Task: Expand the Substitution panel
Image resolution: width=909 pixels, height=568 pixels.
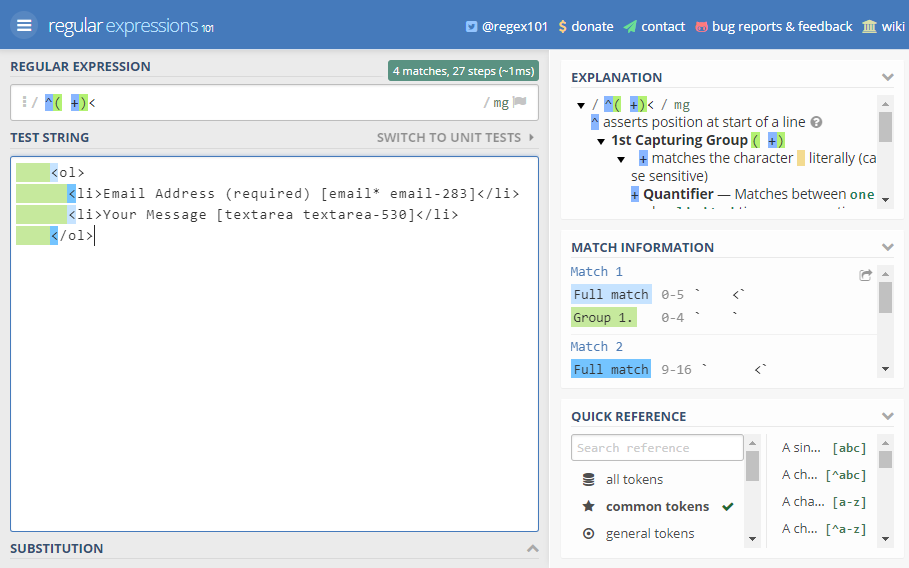Action: pos(532,548)
